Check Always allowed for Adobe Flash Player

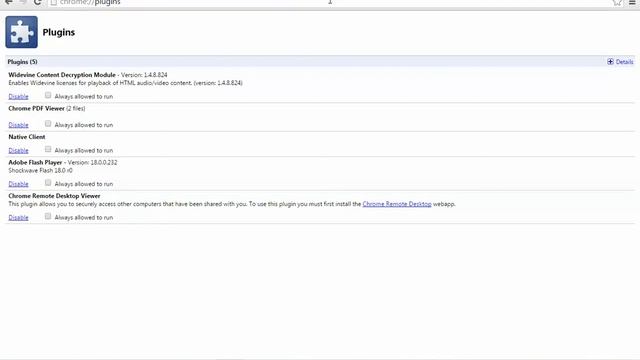tap(48, 182)
